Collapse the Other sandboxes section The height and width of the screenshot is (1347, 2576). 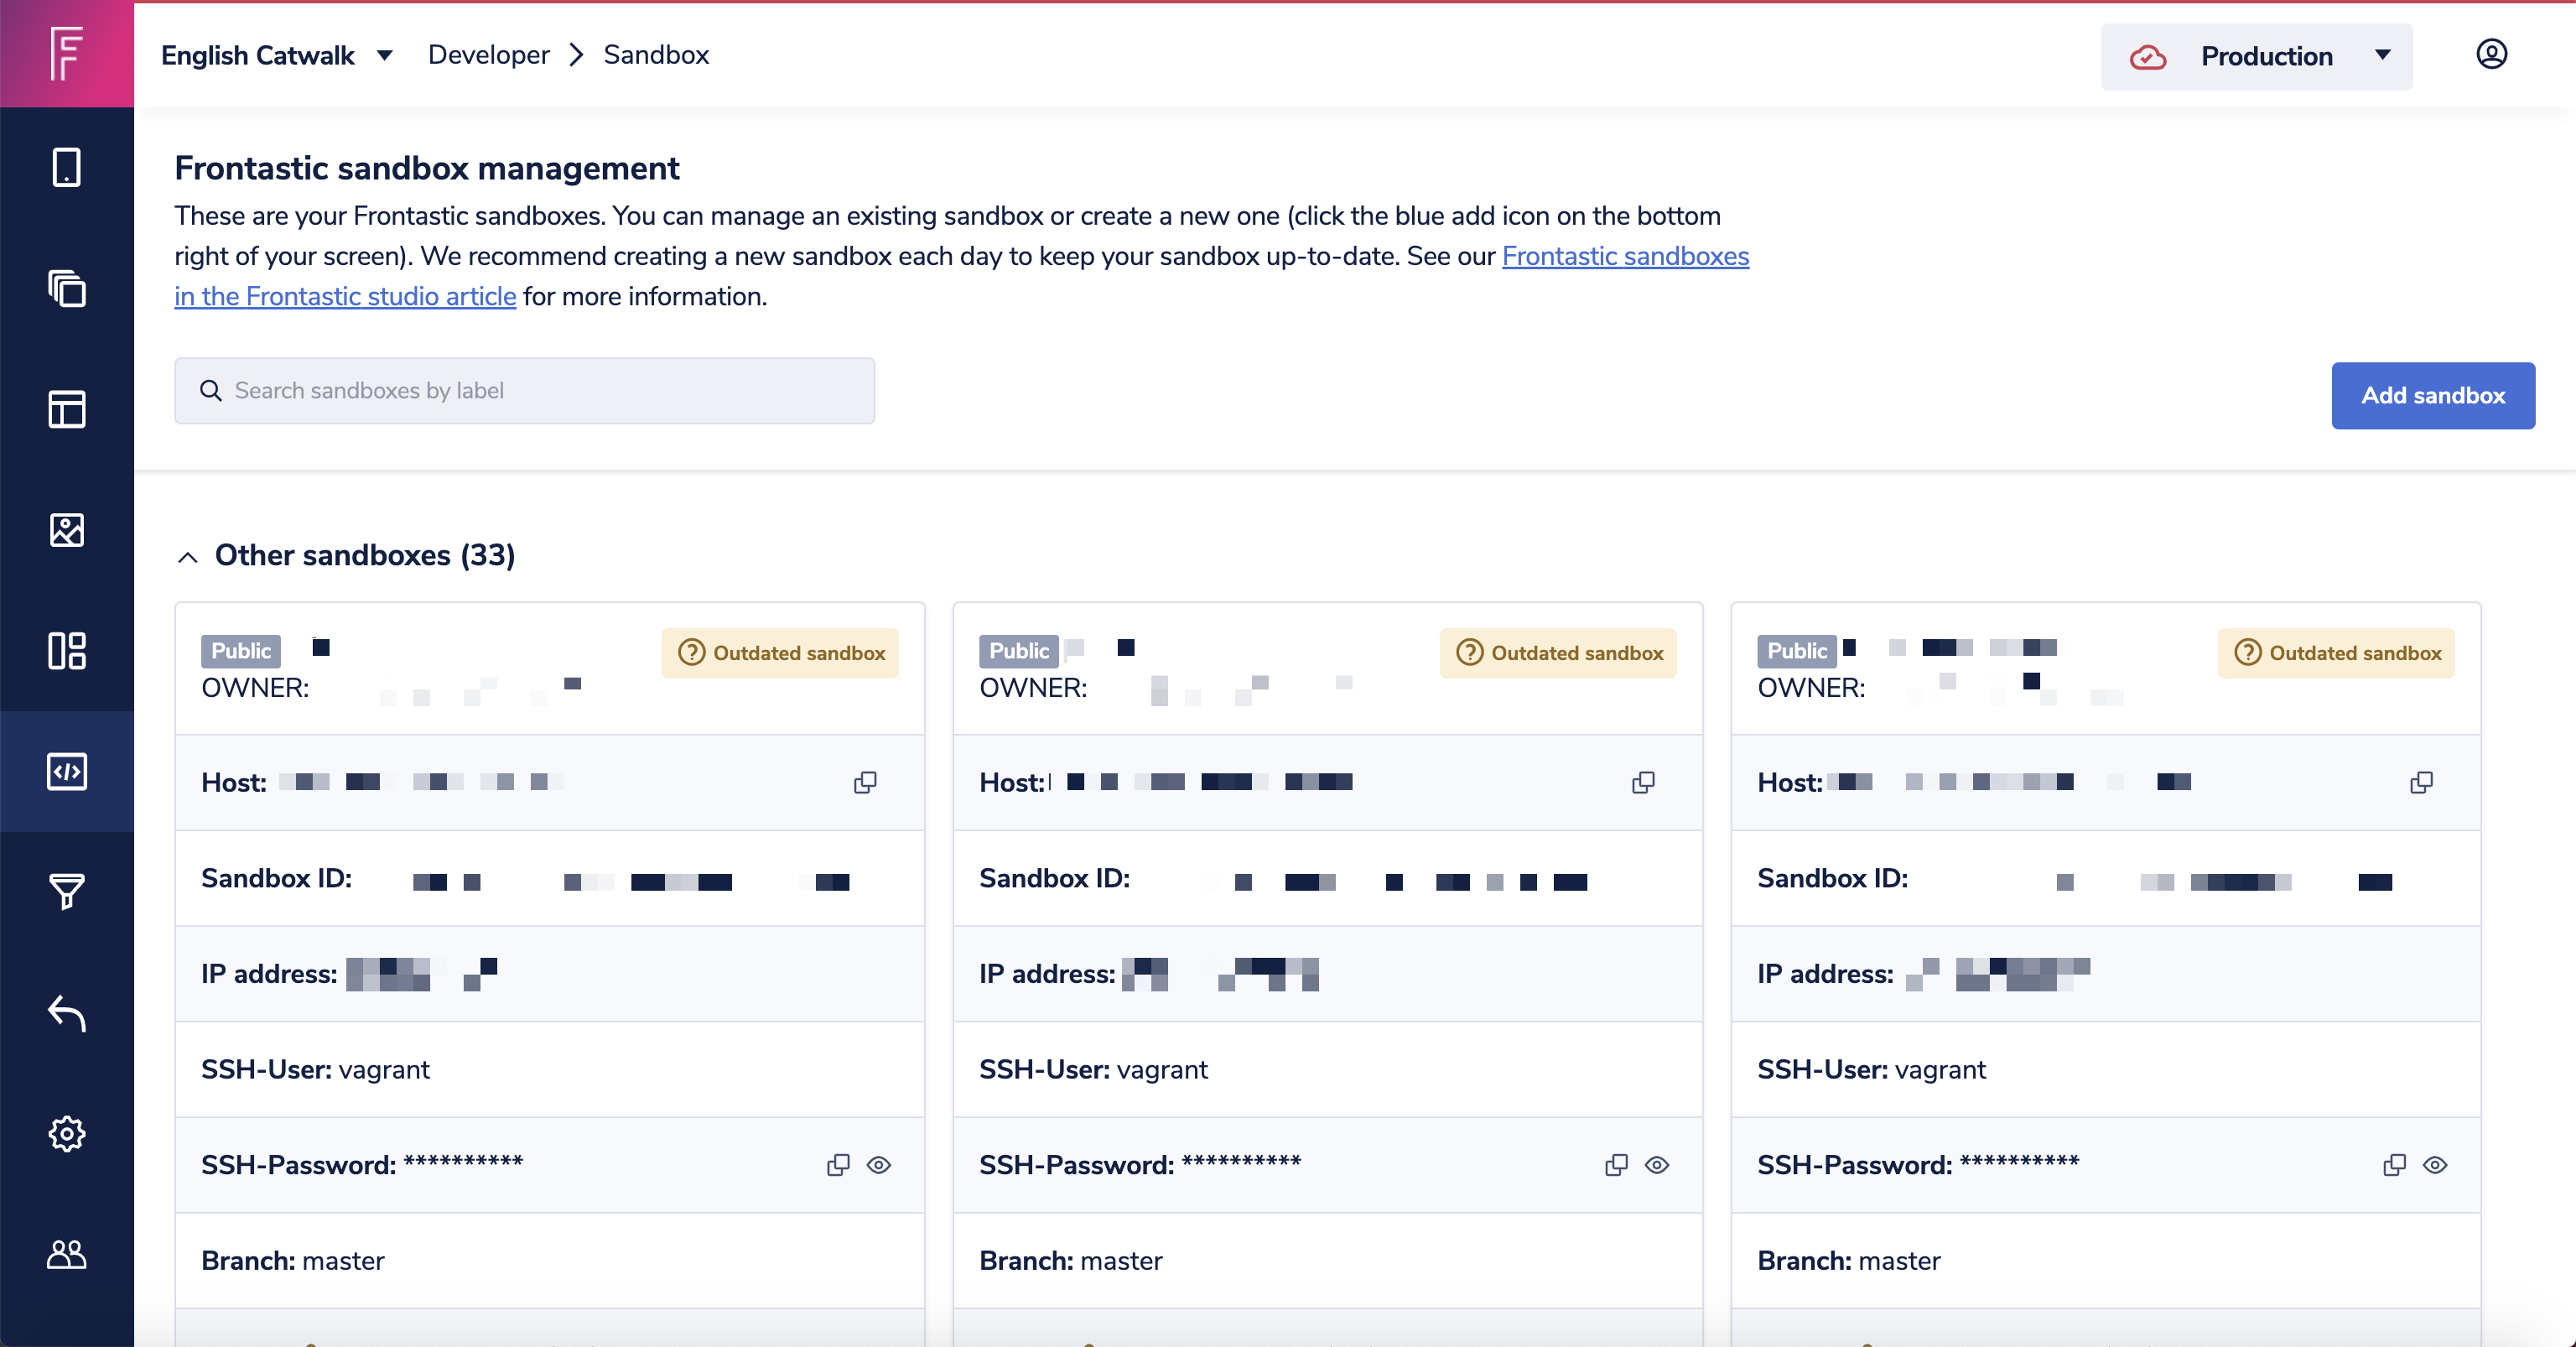[x=188, y=557]
